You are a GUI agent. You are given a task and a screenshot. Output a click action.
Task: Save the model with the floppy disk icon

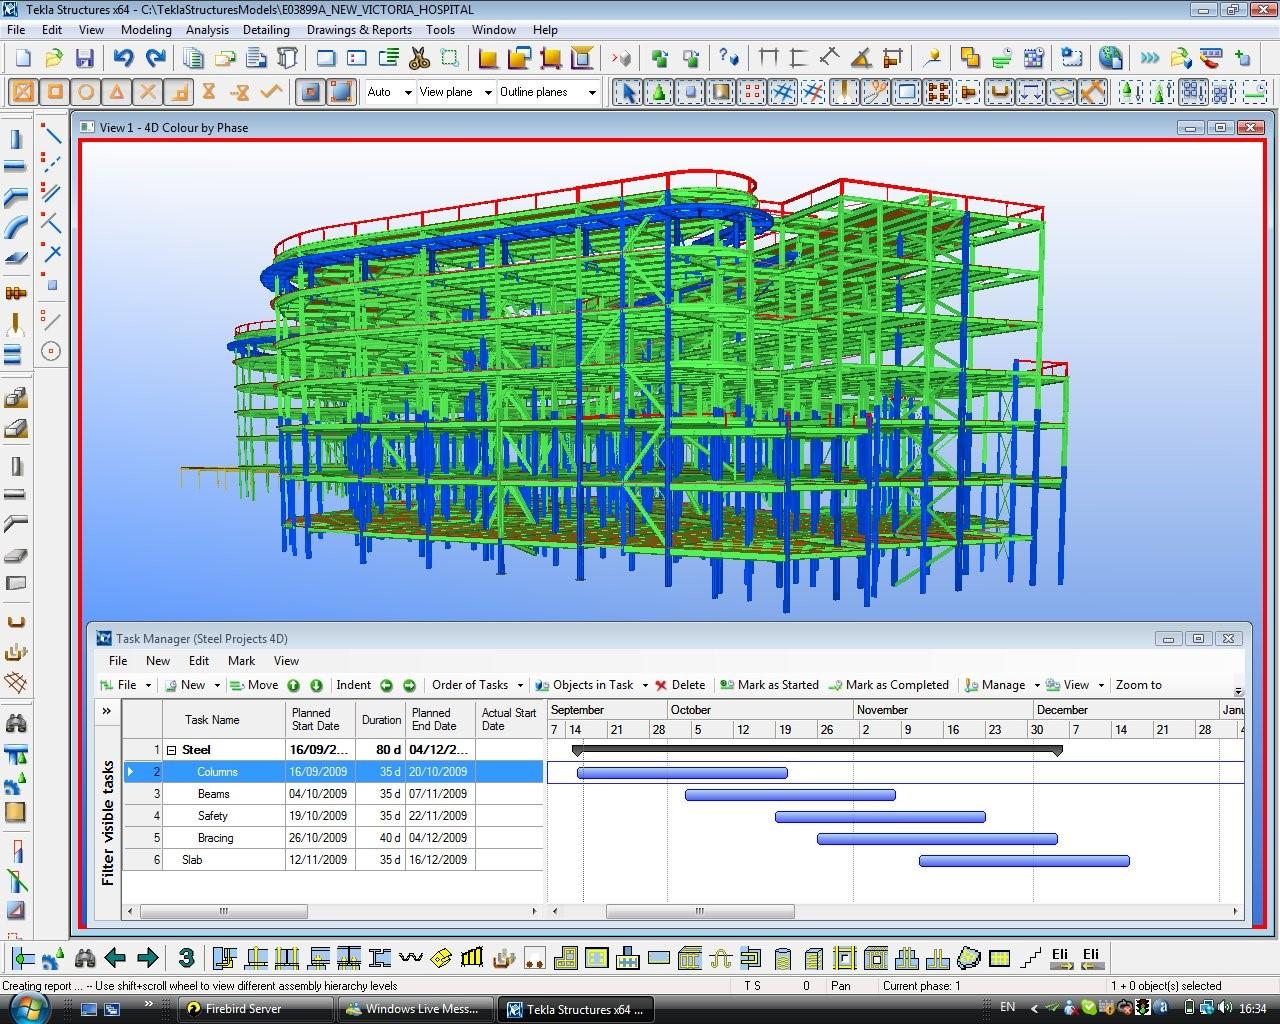84,58
